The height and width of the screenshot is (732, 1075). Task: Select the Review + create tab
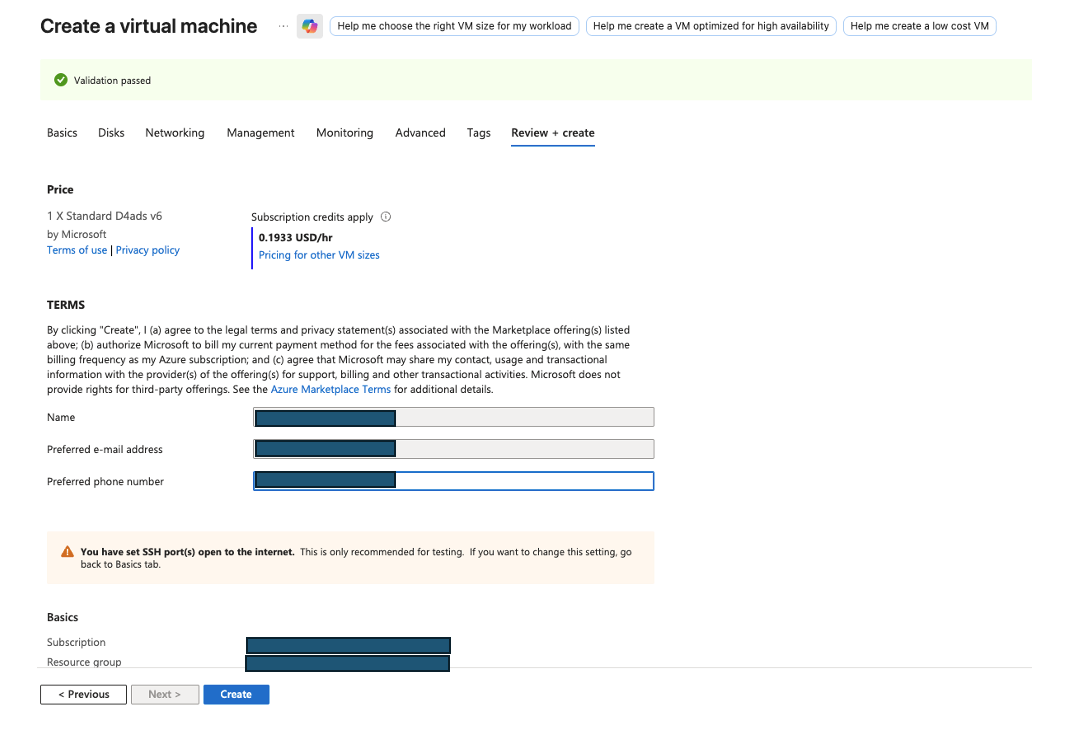[553, 133]
